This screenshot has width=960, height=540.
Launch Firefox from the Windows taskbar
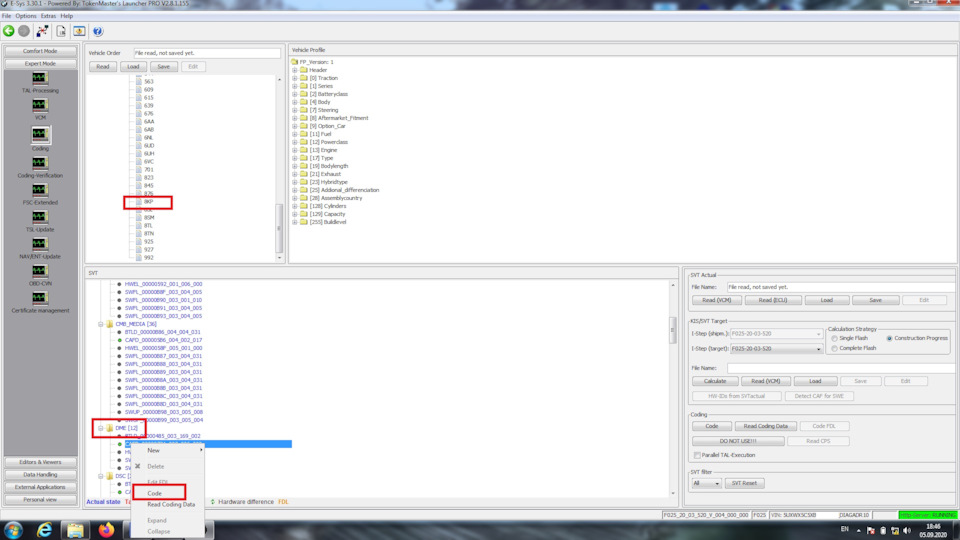click(x=107, y=530)
